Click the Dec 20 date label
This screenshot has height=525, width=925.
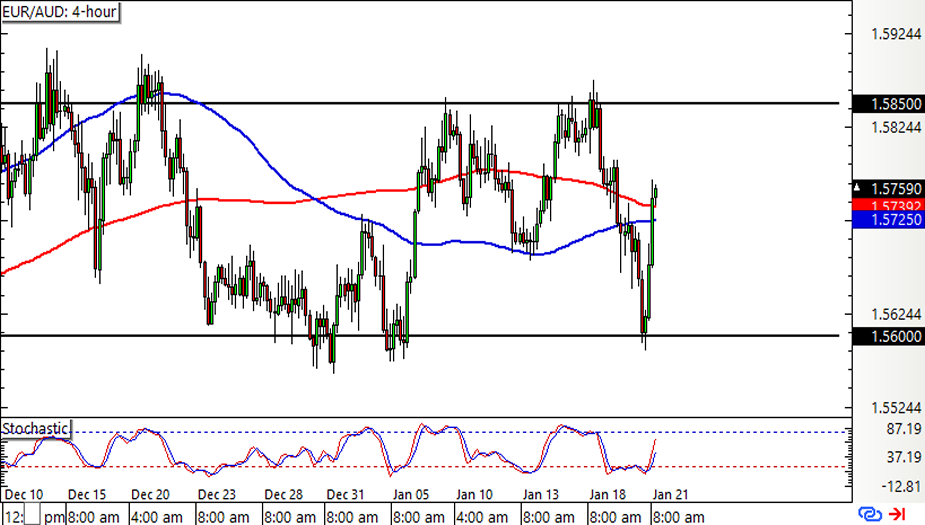[x=150, y=494]
